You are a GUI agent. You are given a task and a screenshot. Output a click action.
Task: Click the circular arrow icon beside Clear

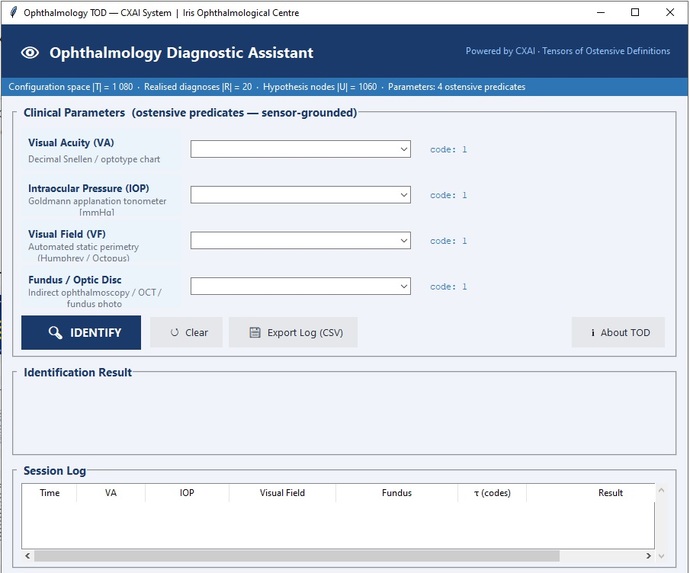point(175,333)
